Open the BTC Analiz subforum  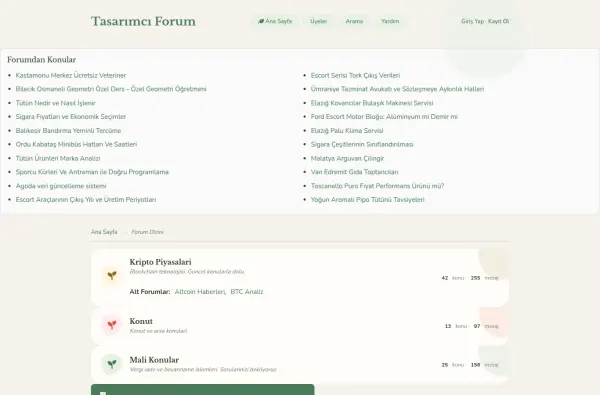point(247,292)
